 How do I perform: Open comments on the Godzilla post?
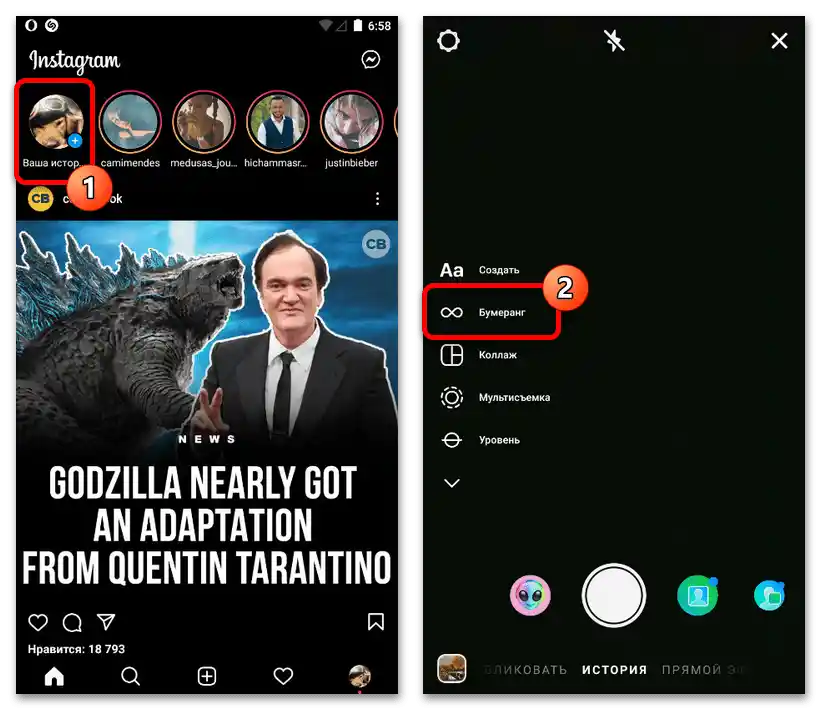72,622
